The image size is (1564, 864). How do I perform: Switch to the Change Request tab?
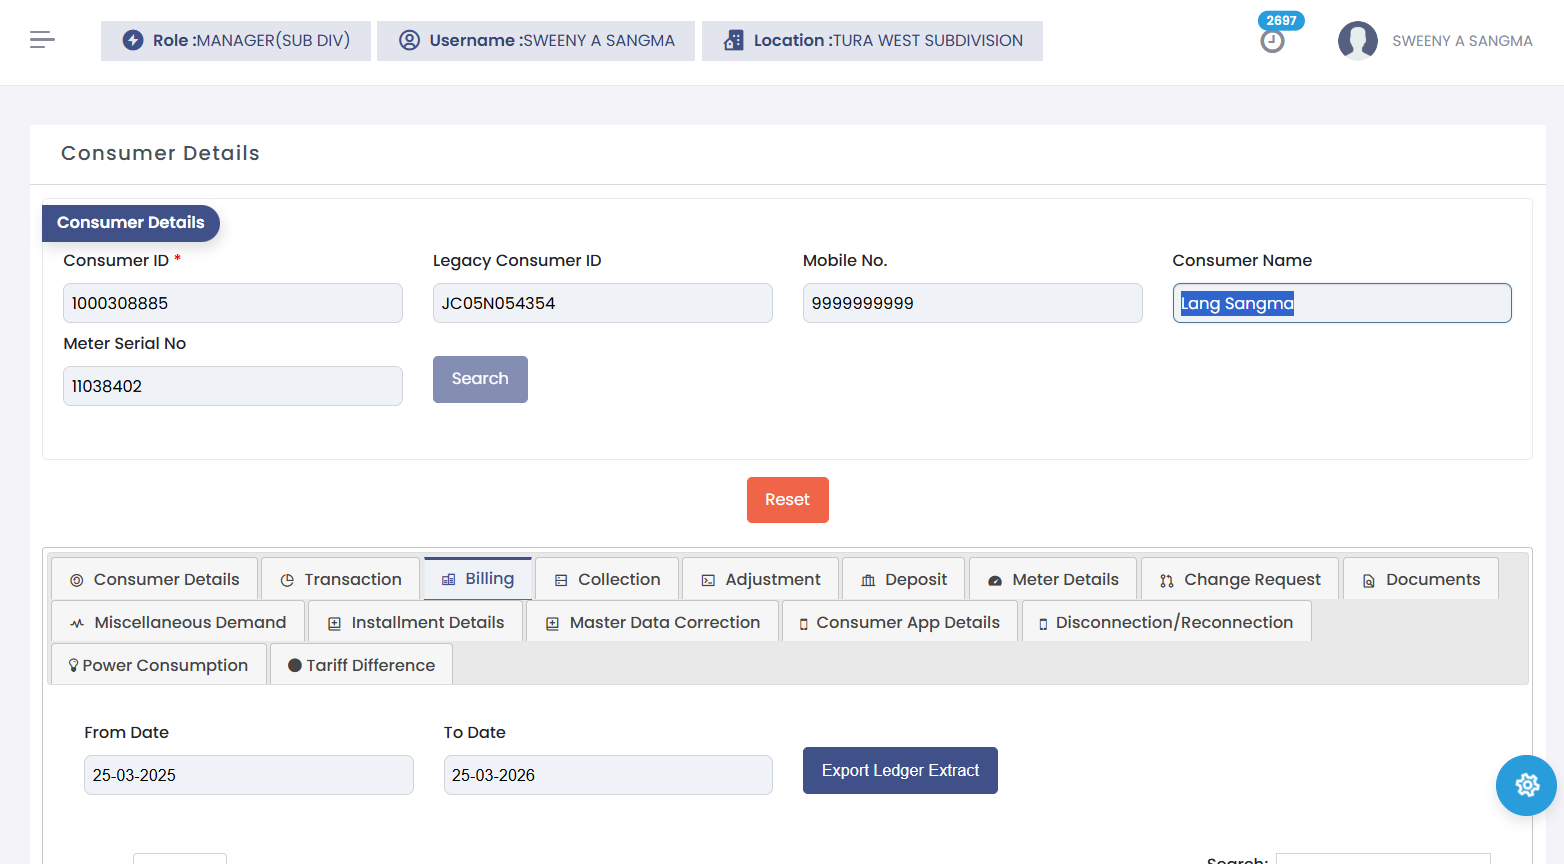click(1240, 579)
